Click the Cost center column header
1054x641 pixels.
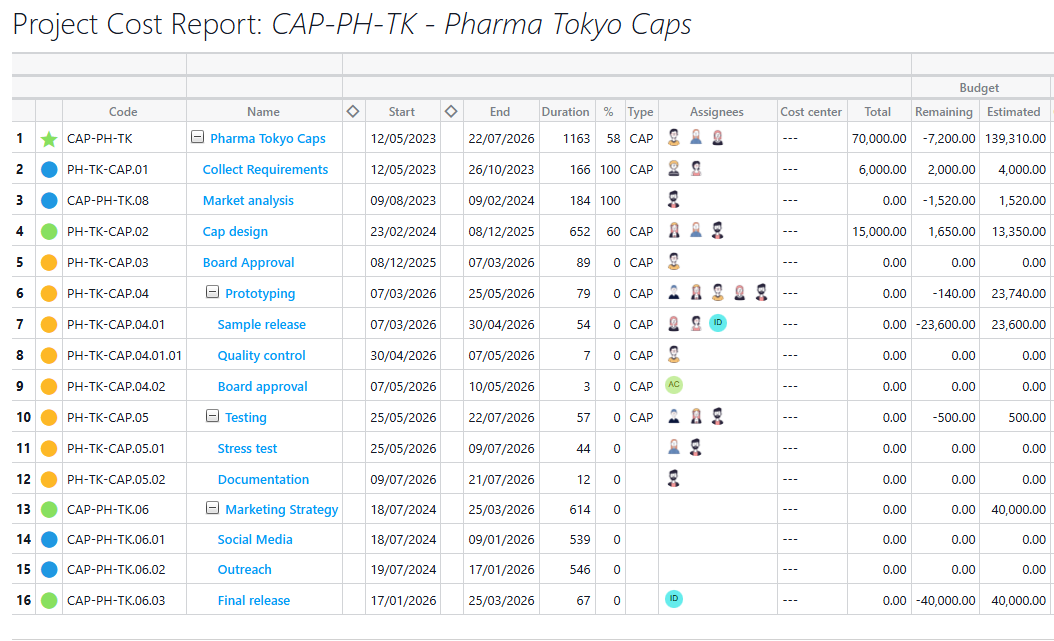(x=811, y=112)
